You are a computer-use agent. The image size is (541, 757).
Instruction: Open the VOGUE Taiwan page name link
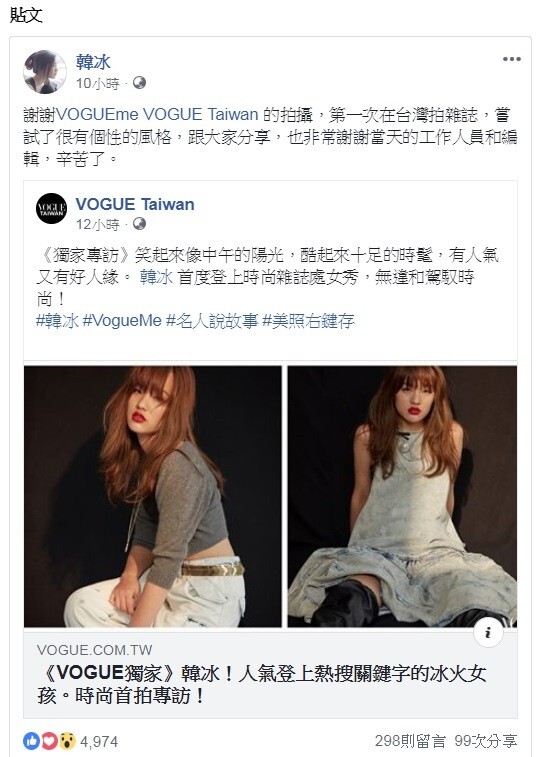click(135, 204)
